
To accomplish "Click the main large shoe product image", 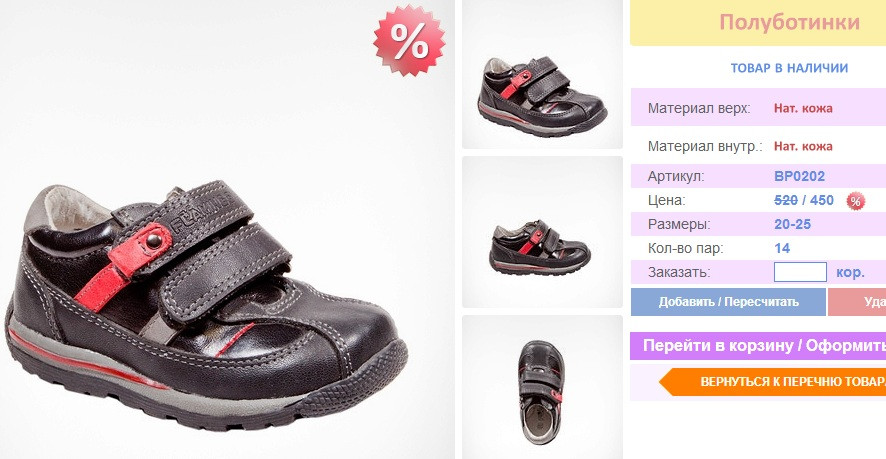I will pyautogui.click(x=227, y=230).
